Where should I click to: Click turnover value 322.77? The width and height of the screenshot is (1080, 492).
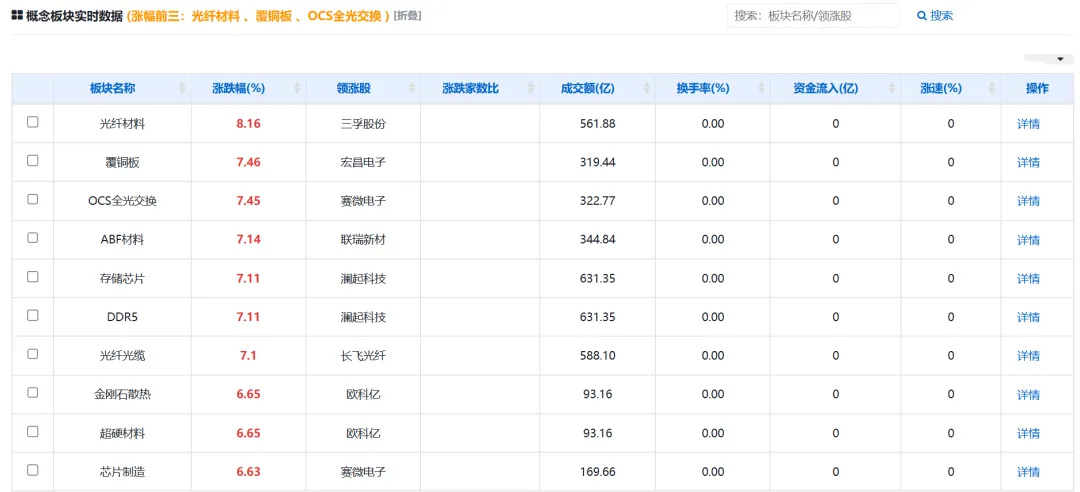click(x=597, y=201)
